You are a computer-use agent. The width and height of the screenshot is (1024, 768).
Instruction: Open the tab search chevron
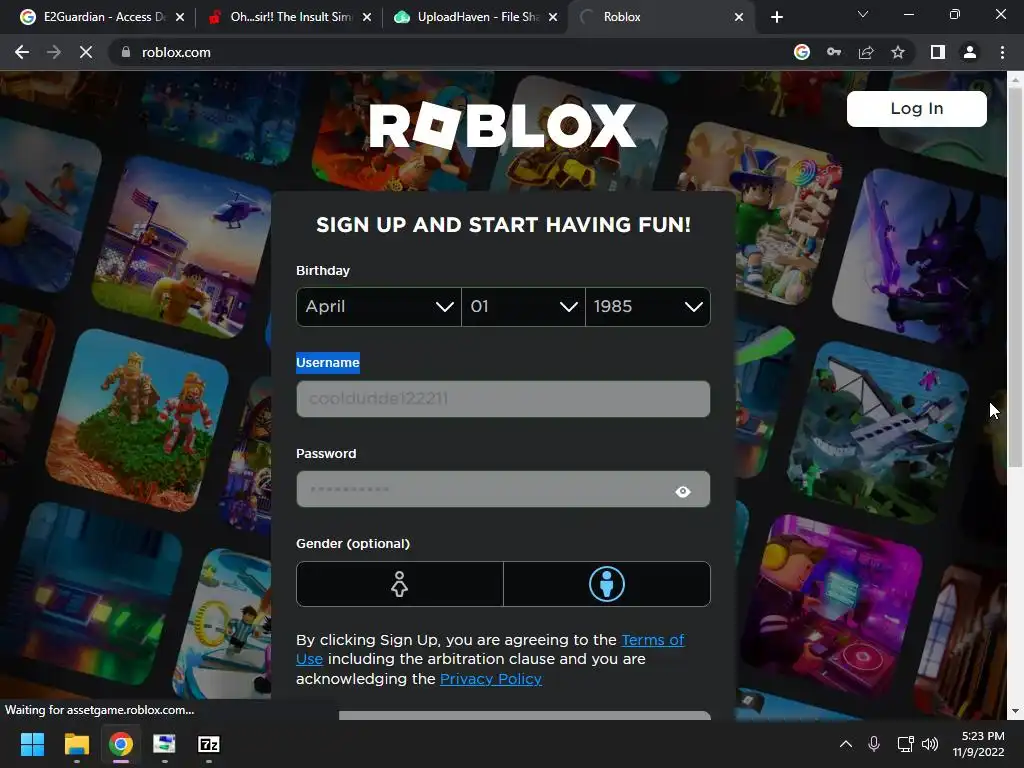click(863, 14)
